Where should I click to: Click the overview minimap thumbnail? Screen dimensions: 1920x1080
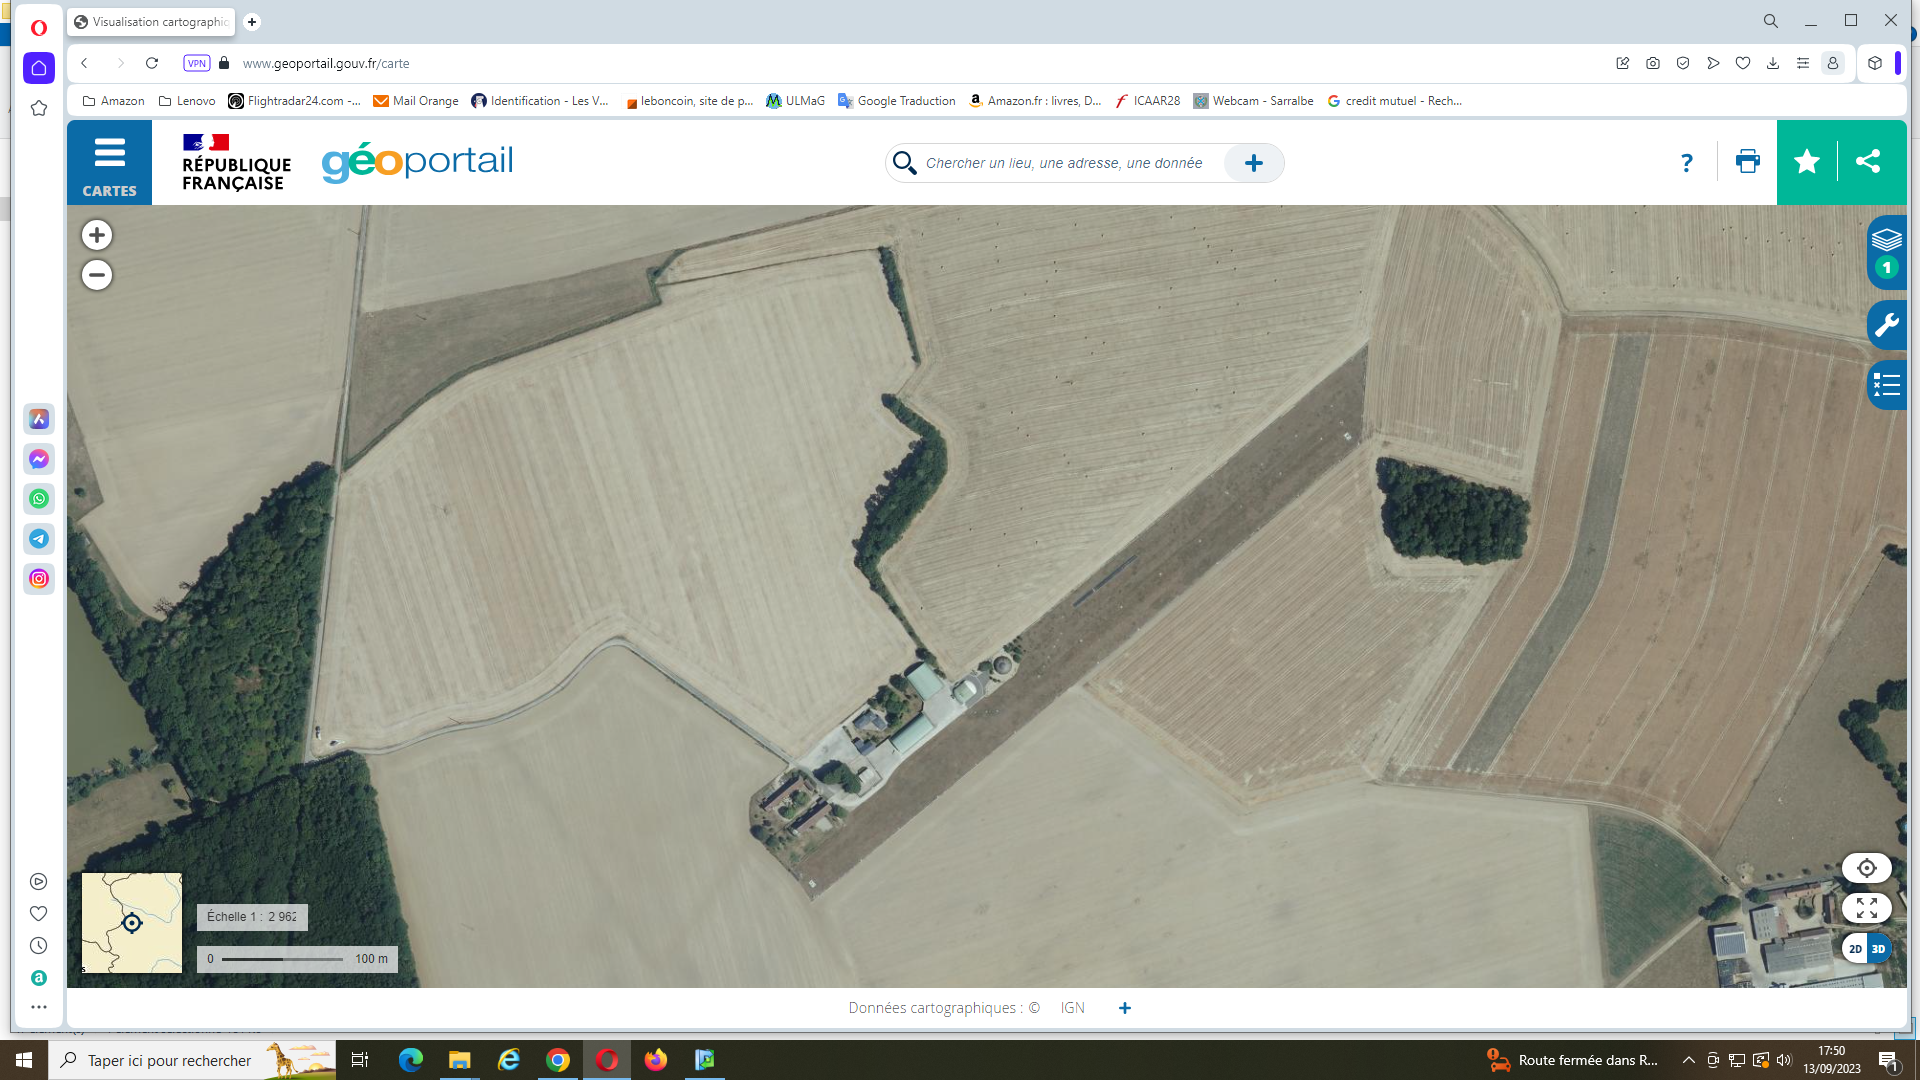click(132, 922)
